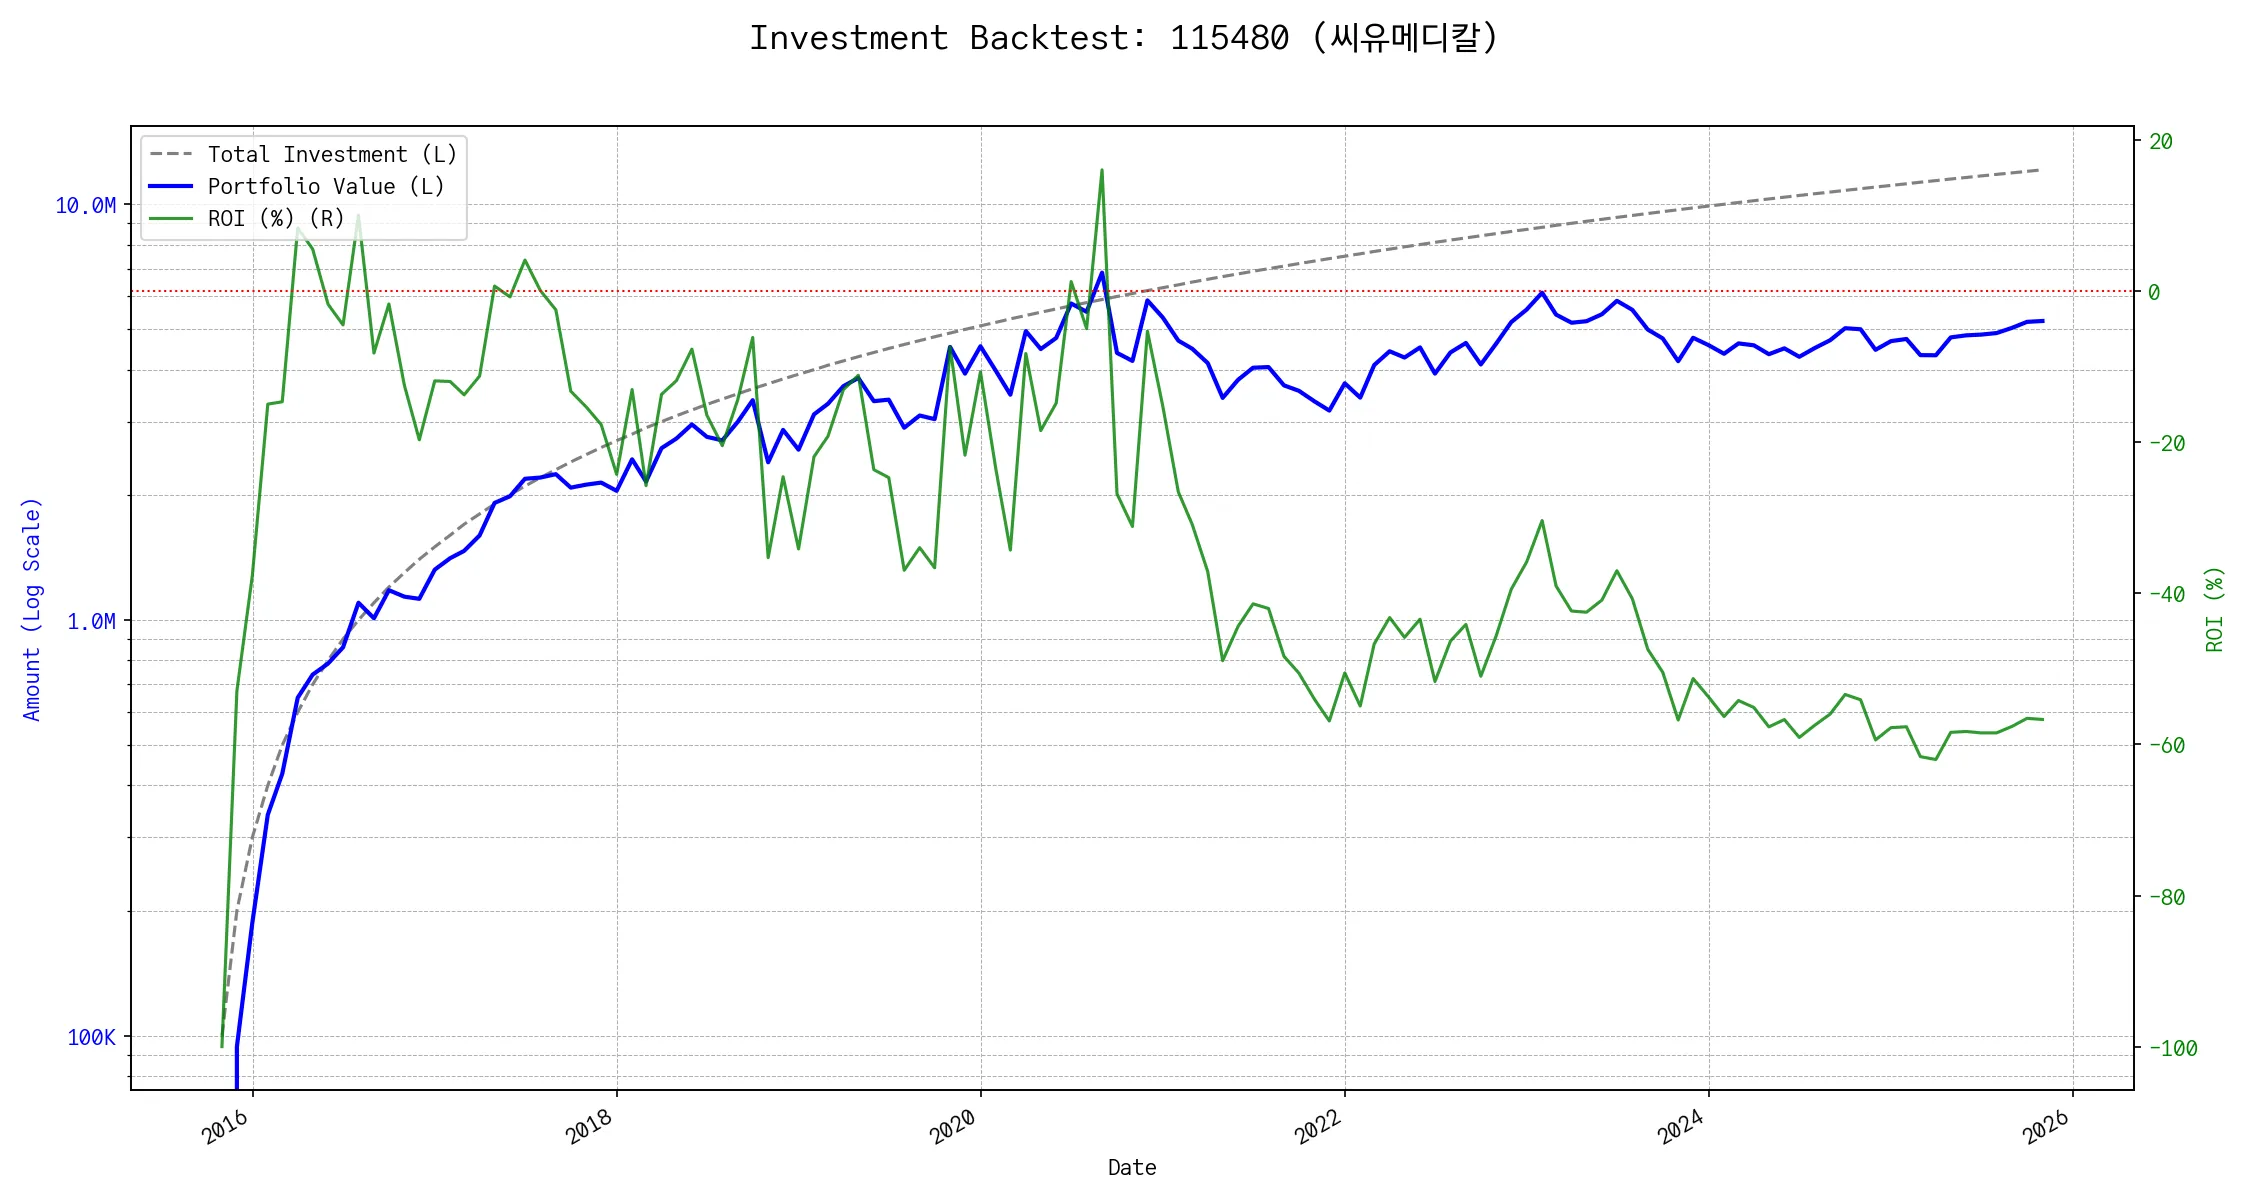Click the Date x-axis title

(1132, 1168)
